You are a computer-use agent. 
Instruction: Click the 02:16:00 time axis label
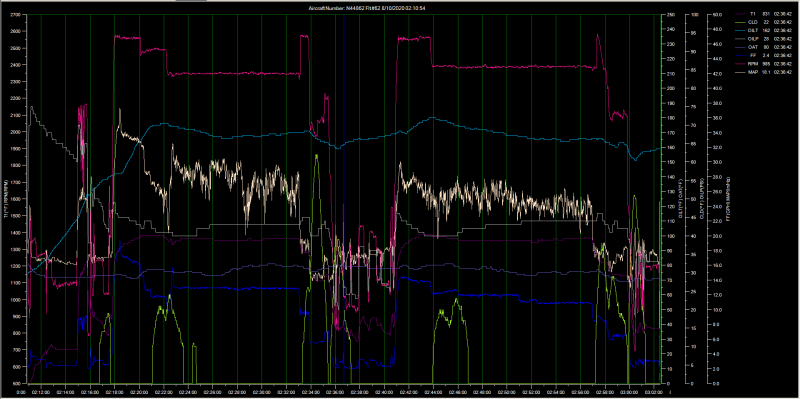click(x=90, y=393)
